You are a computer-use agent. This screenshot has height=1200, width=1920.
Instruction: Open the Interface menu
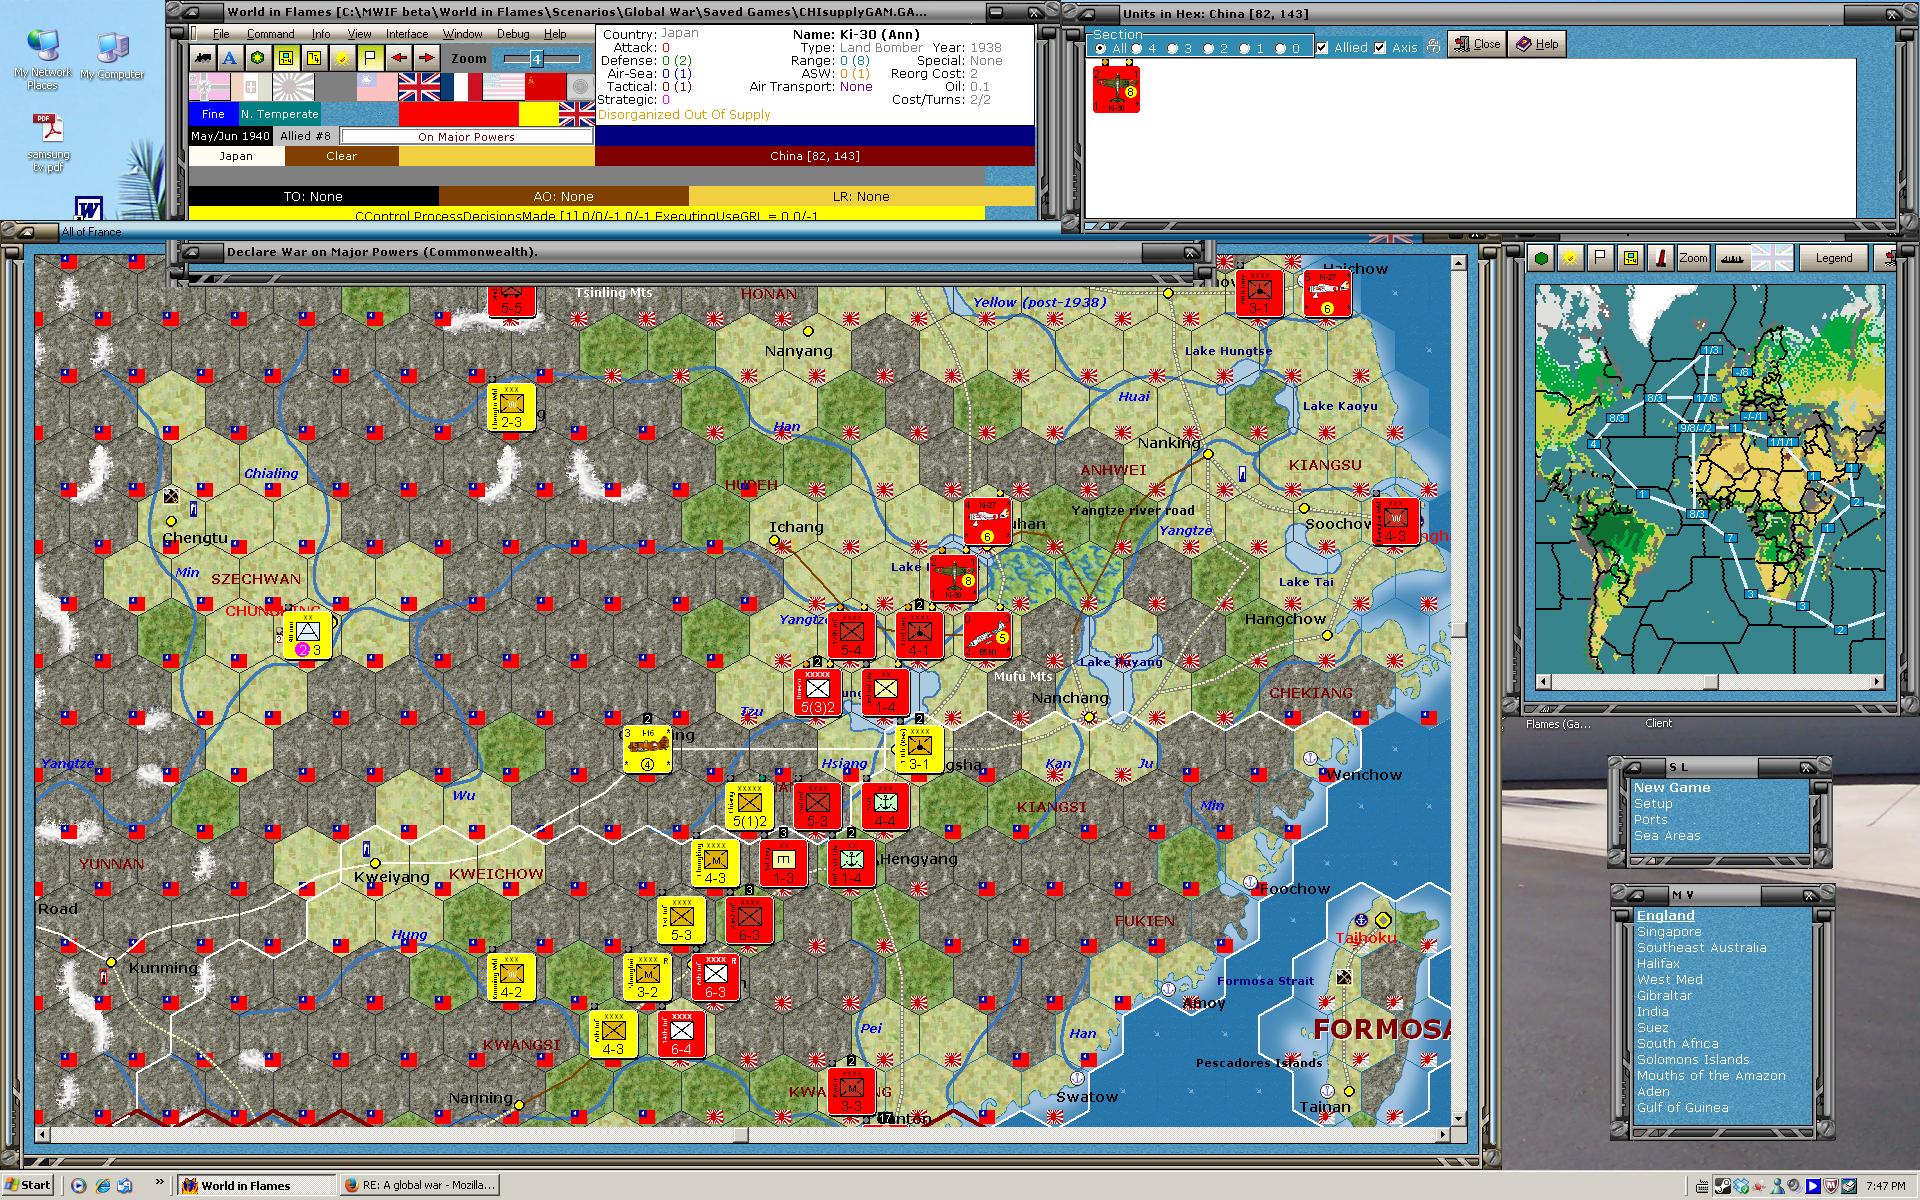click(407, 34)
